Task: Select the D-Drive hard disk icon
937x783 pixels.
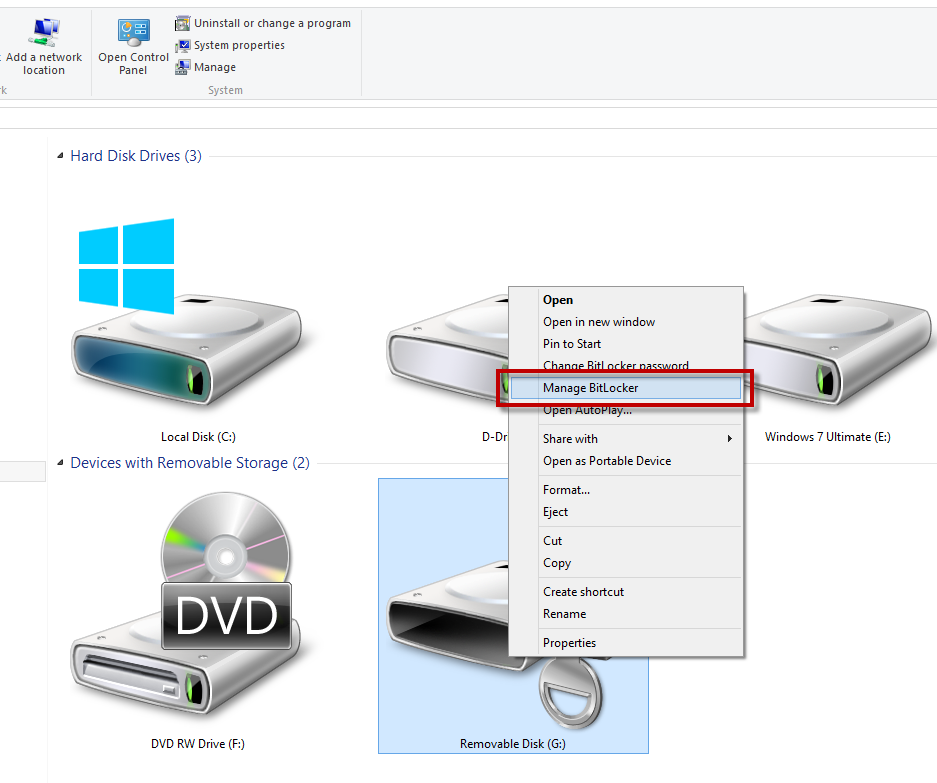Action: (447, 350)
